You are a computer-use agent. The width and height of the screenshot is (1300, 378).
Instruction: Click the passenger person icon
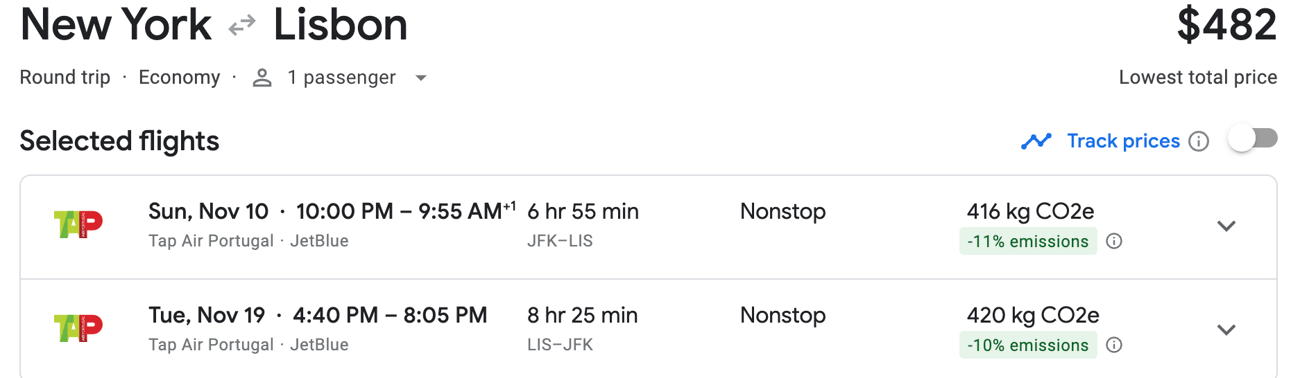coord(262,78)
